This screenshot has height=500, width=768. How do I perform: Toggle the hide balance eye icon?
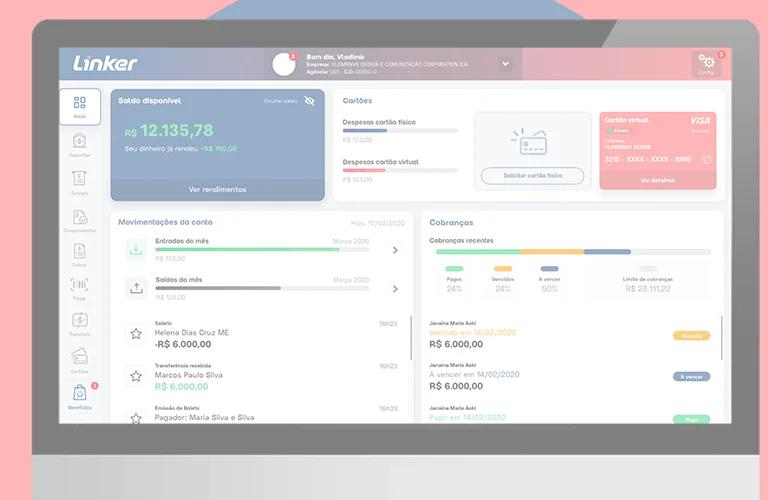[309, 101]
